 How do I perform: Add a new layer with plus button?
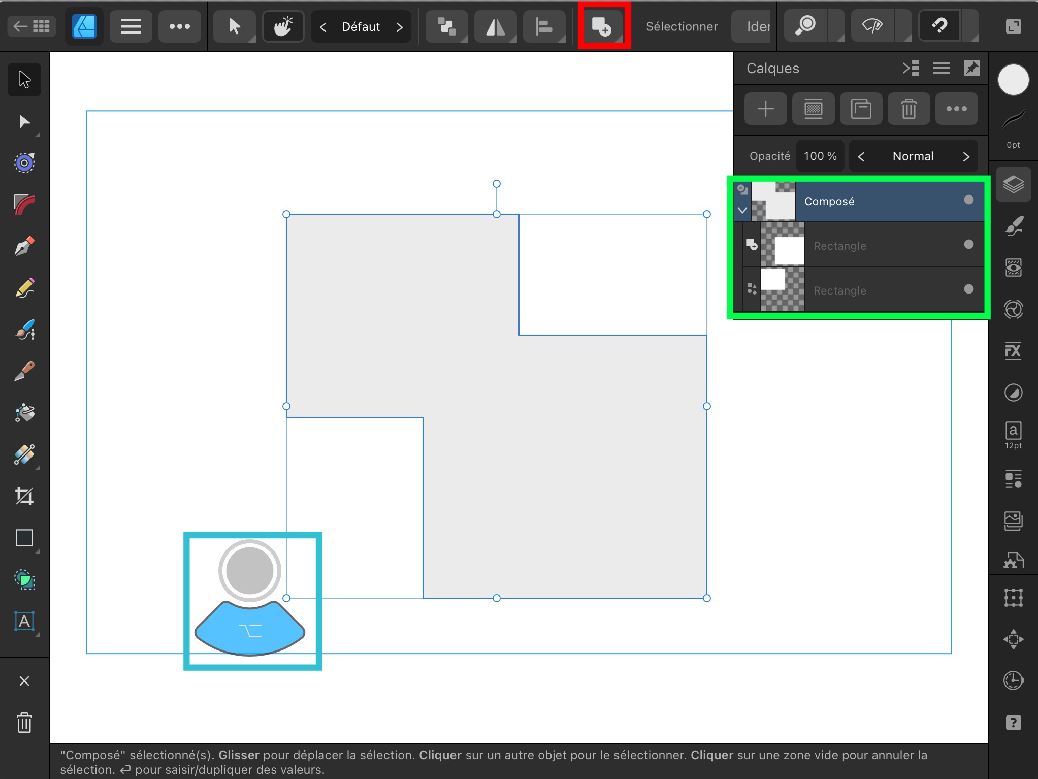pos(766,109)
